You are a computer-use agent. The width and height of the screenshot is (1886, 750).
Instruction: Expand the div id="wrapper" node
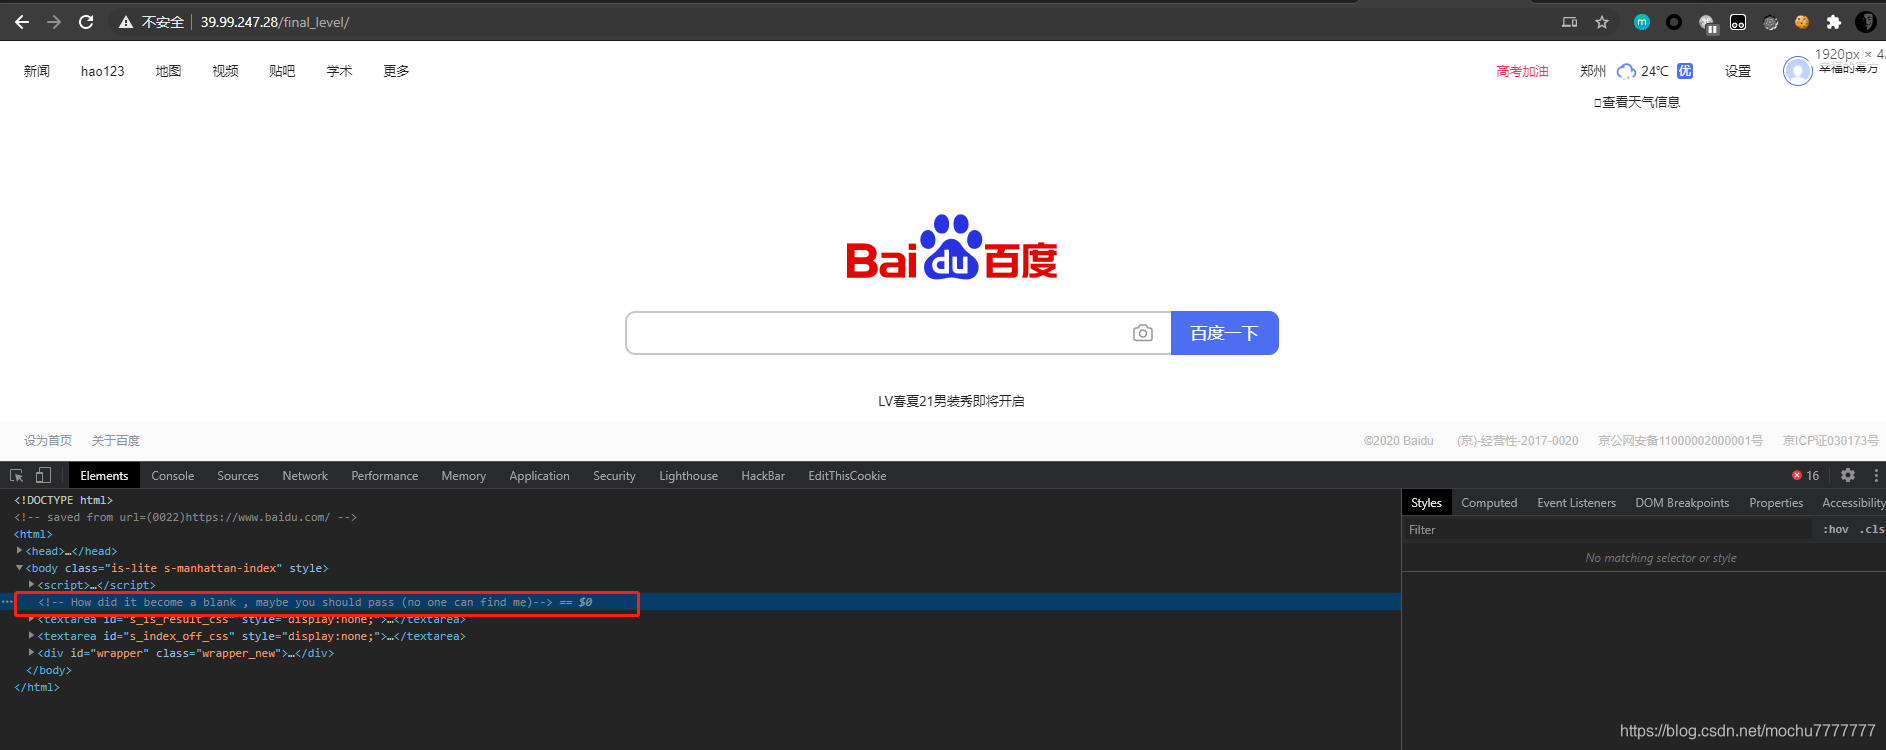click(31, 653)
